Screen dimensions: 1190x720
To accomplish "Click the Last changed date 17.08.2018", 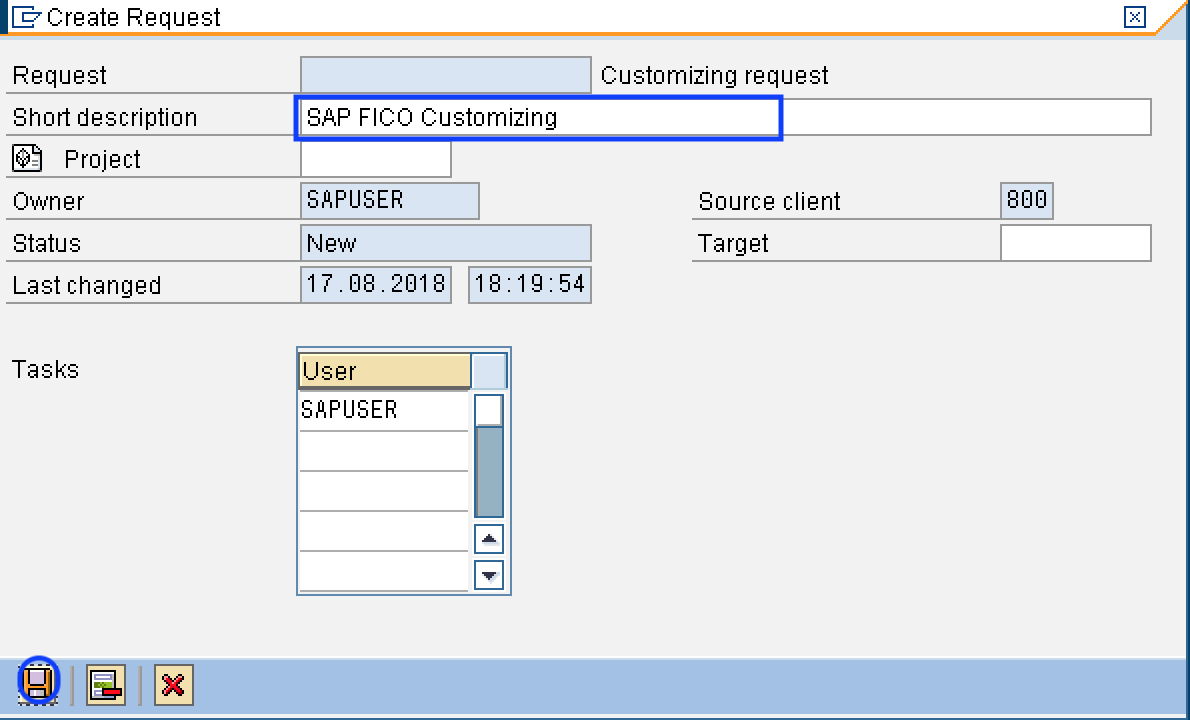I will (x=376, y=285).
